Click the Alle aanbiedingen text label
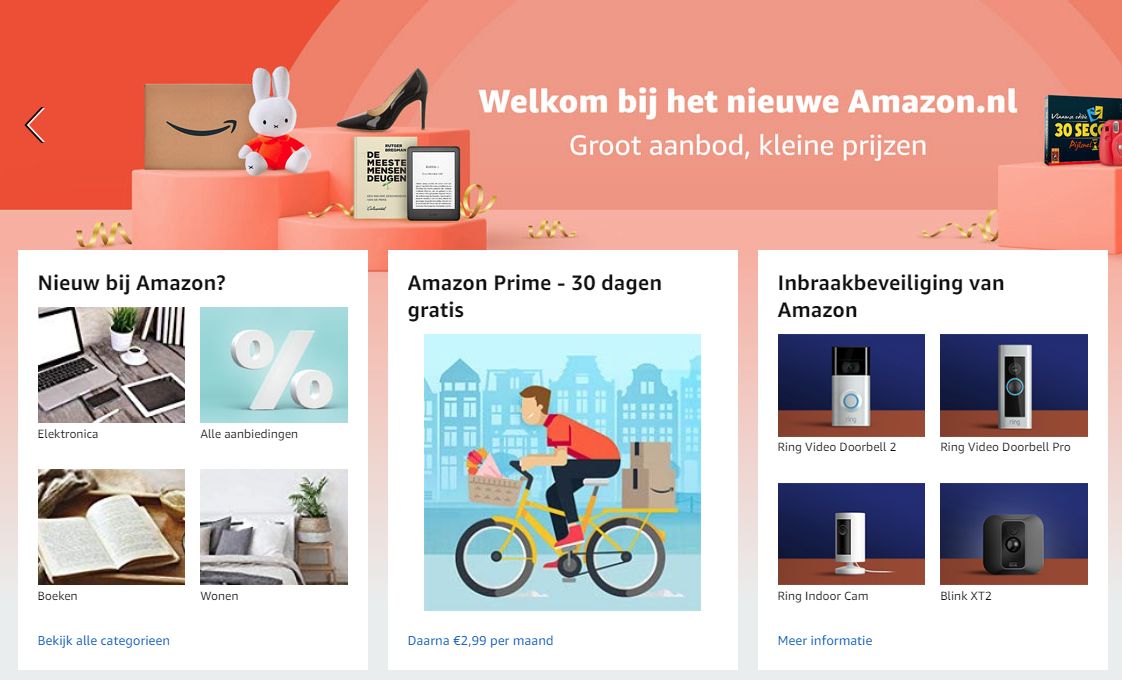Viewport: 1122px width, 680px height. (x=249, y=434)
